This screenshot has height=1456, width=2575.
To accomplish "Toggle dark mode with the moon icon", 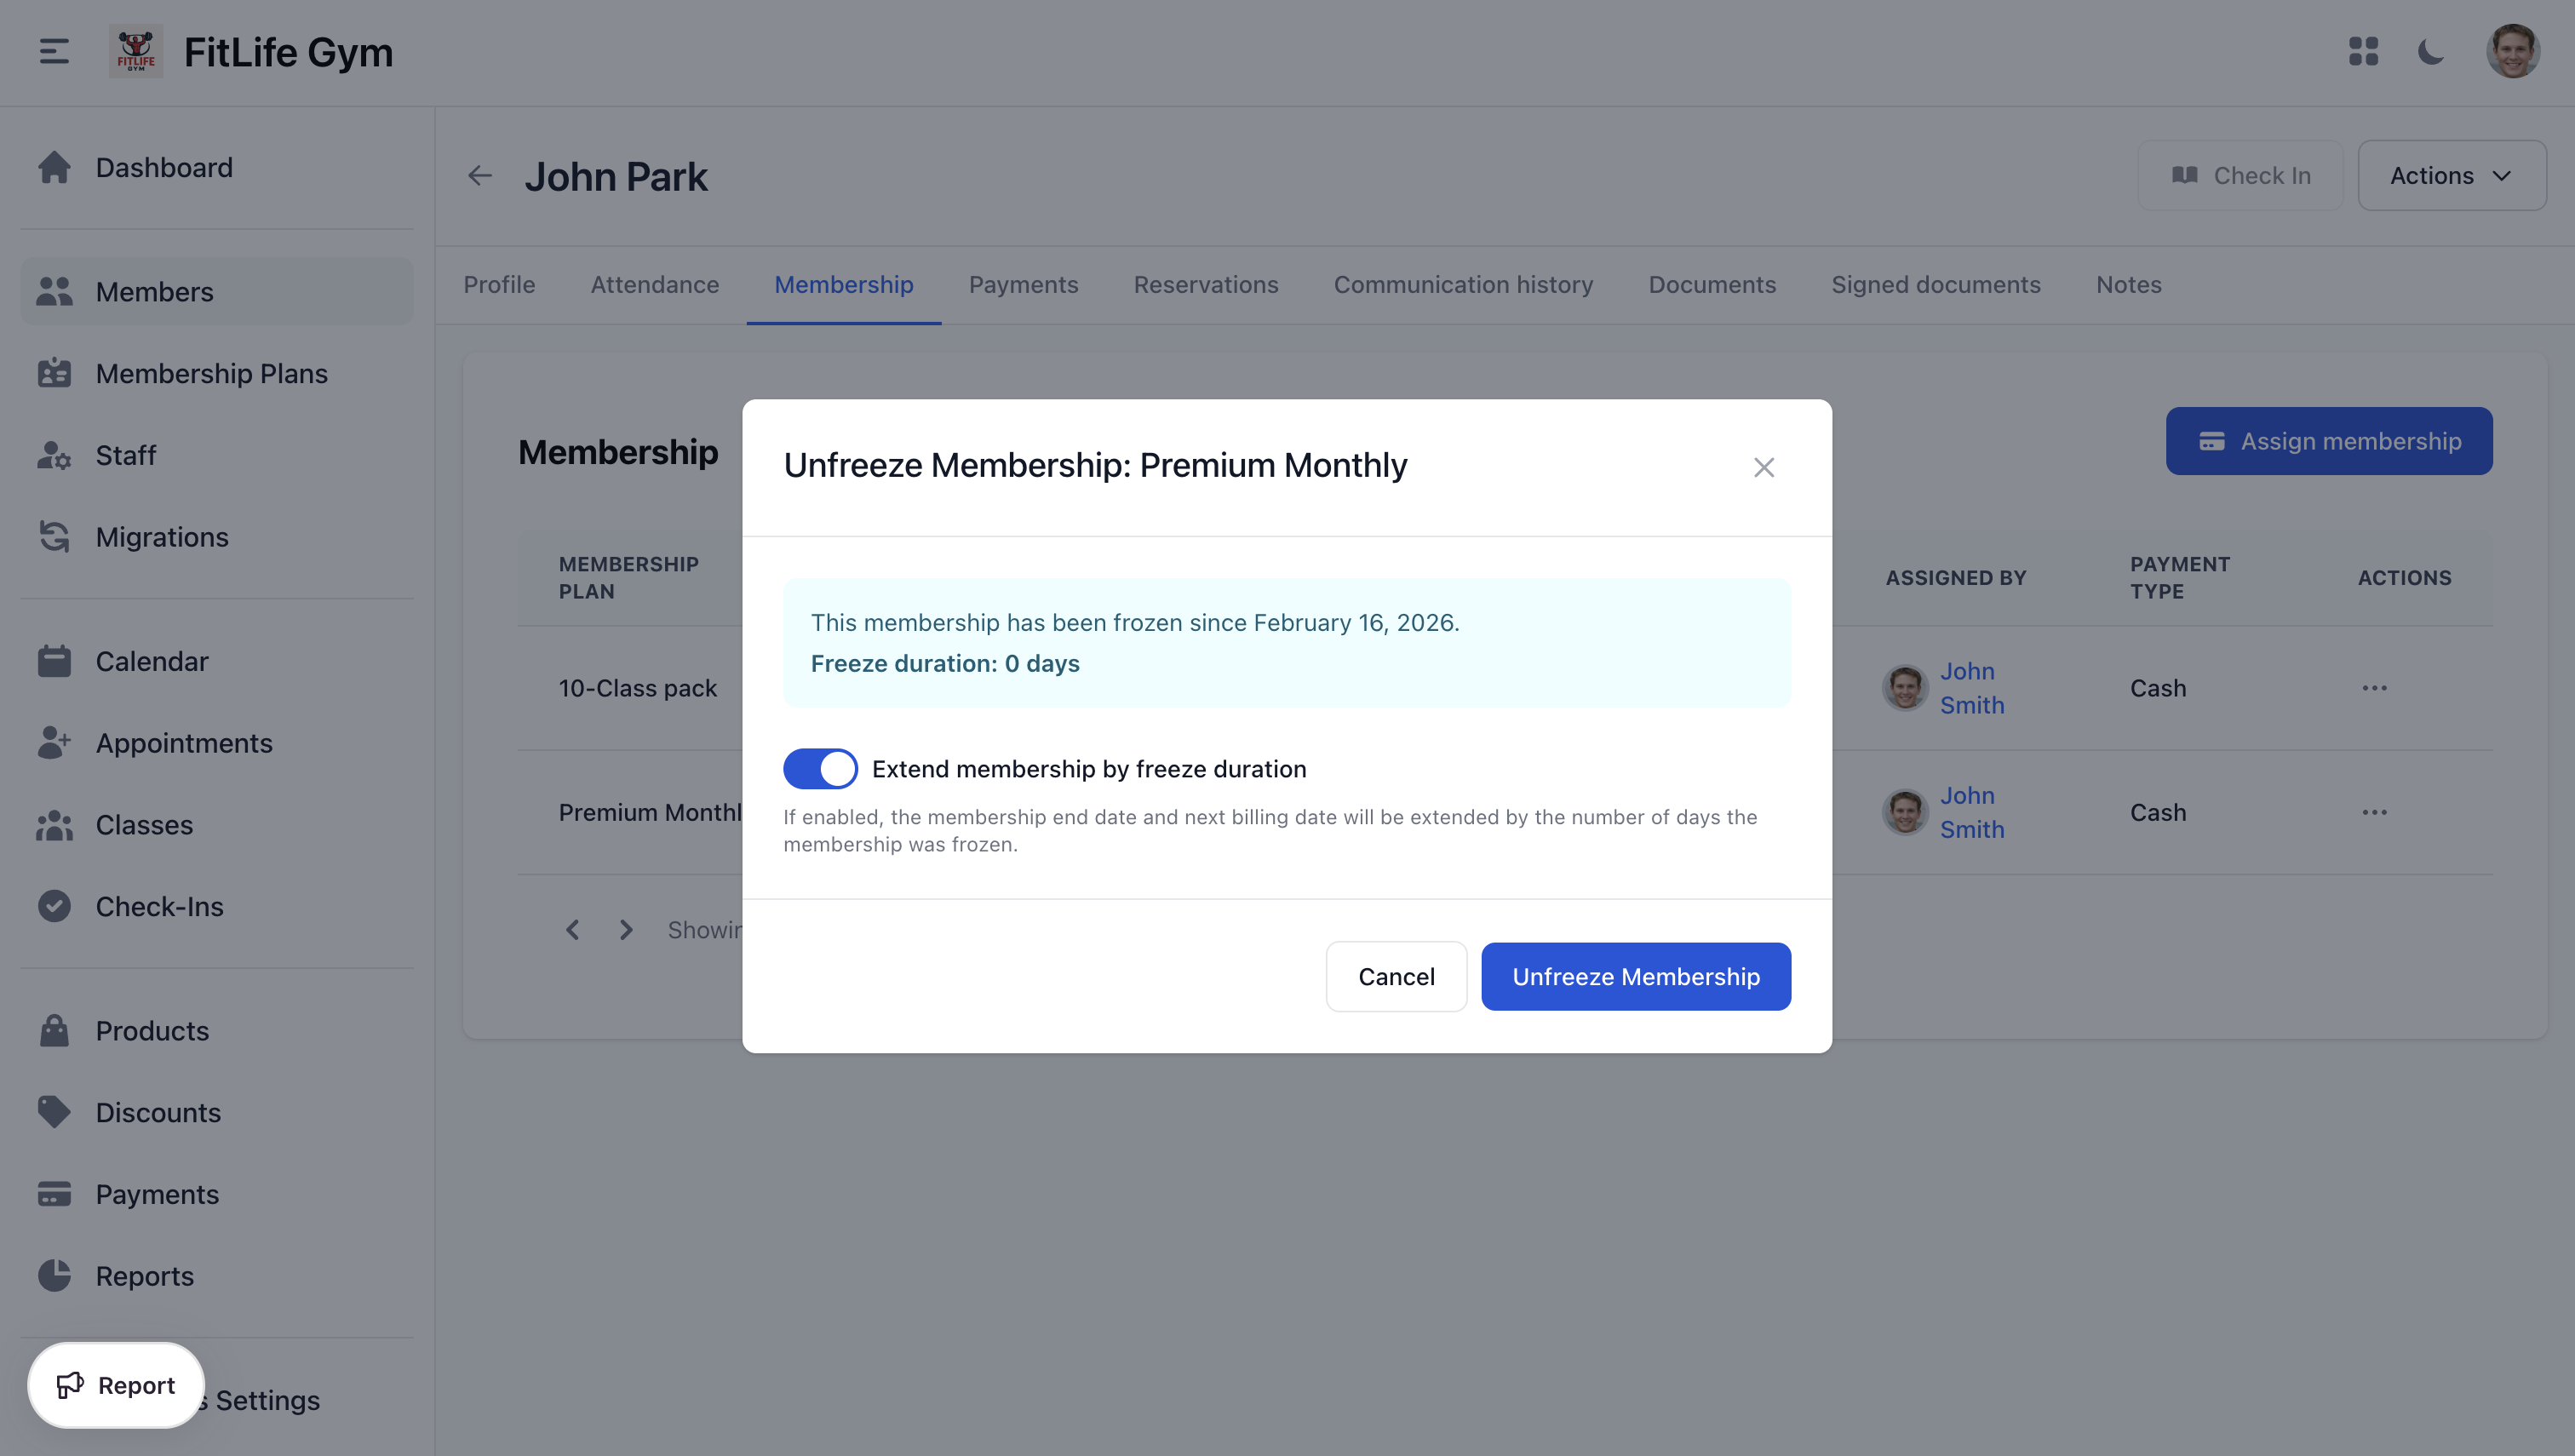I will (x=2430, y=52).
